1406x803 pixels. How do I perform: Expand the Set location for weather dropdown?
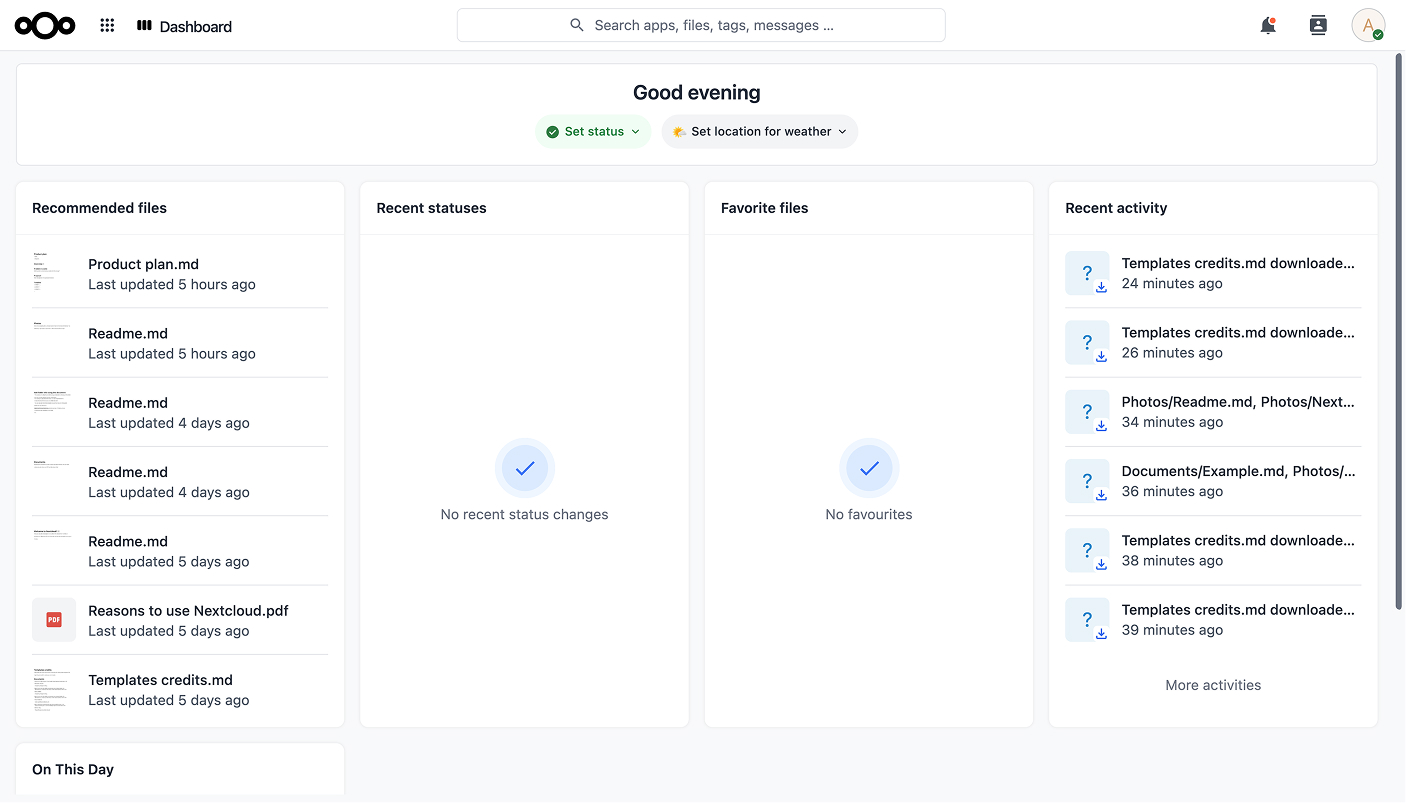pos(760,132)
